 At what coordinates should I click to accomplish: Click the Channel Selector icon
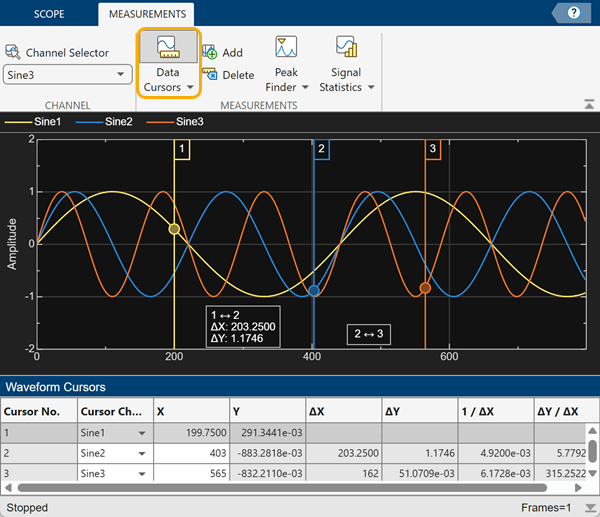[x=13, y=52]
